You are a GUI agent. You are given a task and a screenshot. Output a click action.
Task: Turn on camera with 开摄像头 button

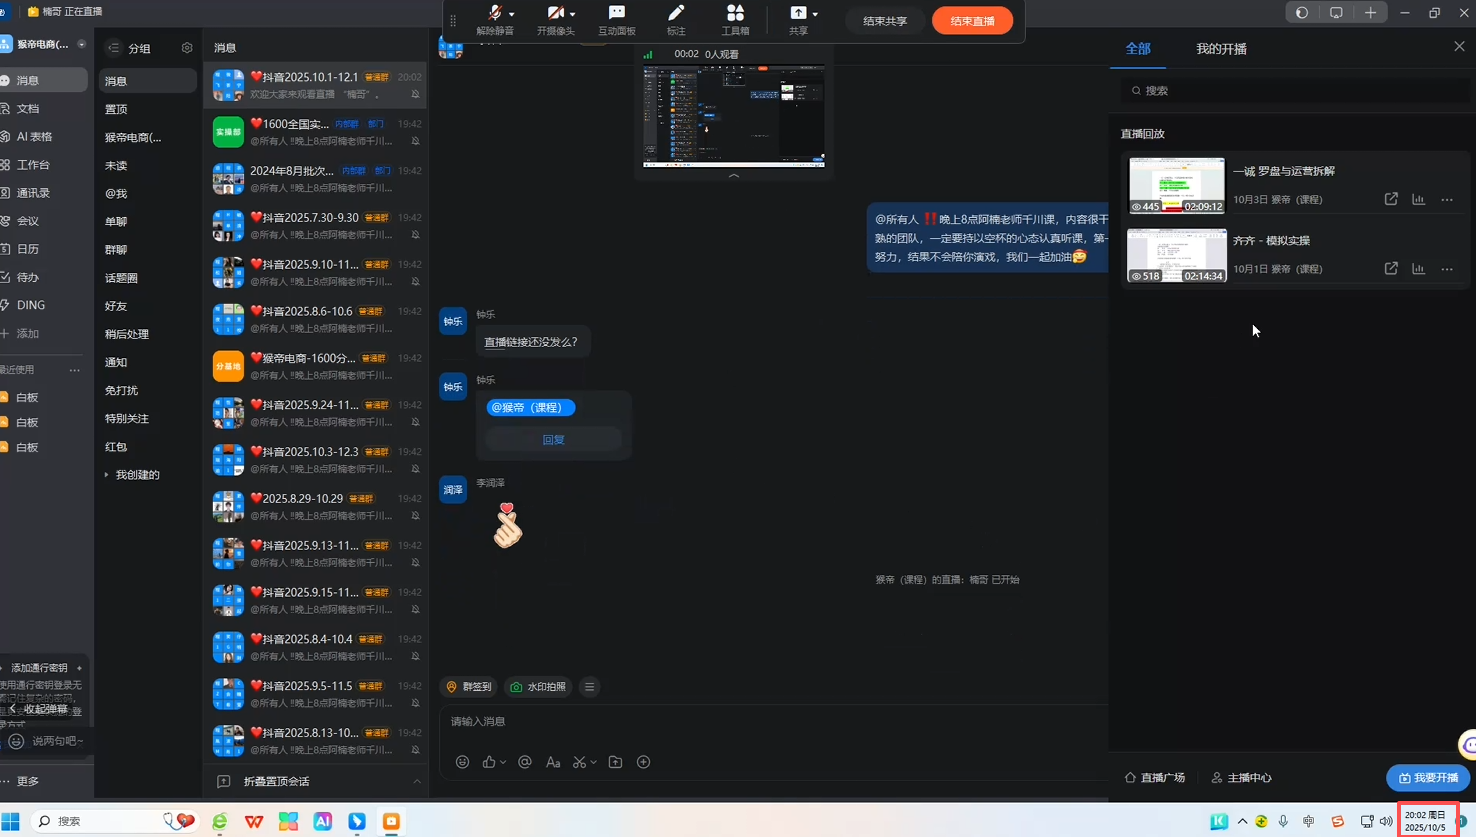pos(555,19)
